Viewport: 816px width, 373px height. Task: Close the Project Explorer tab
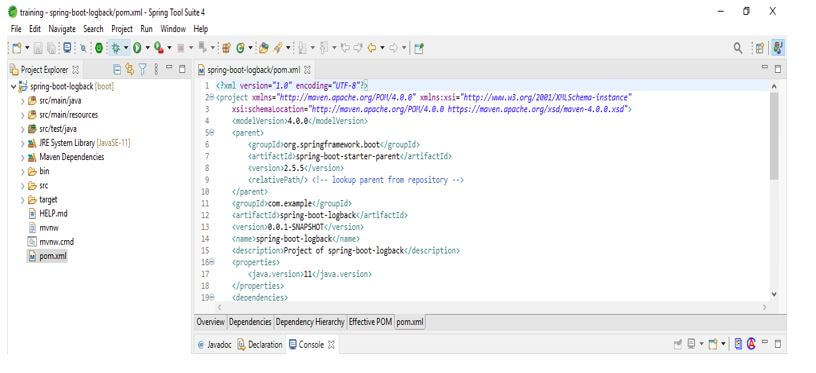pyautogui.click(x=75, y=69)
